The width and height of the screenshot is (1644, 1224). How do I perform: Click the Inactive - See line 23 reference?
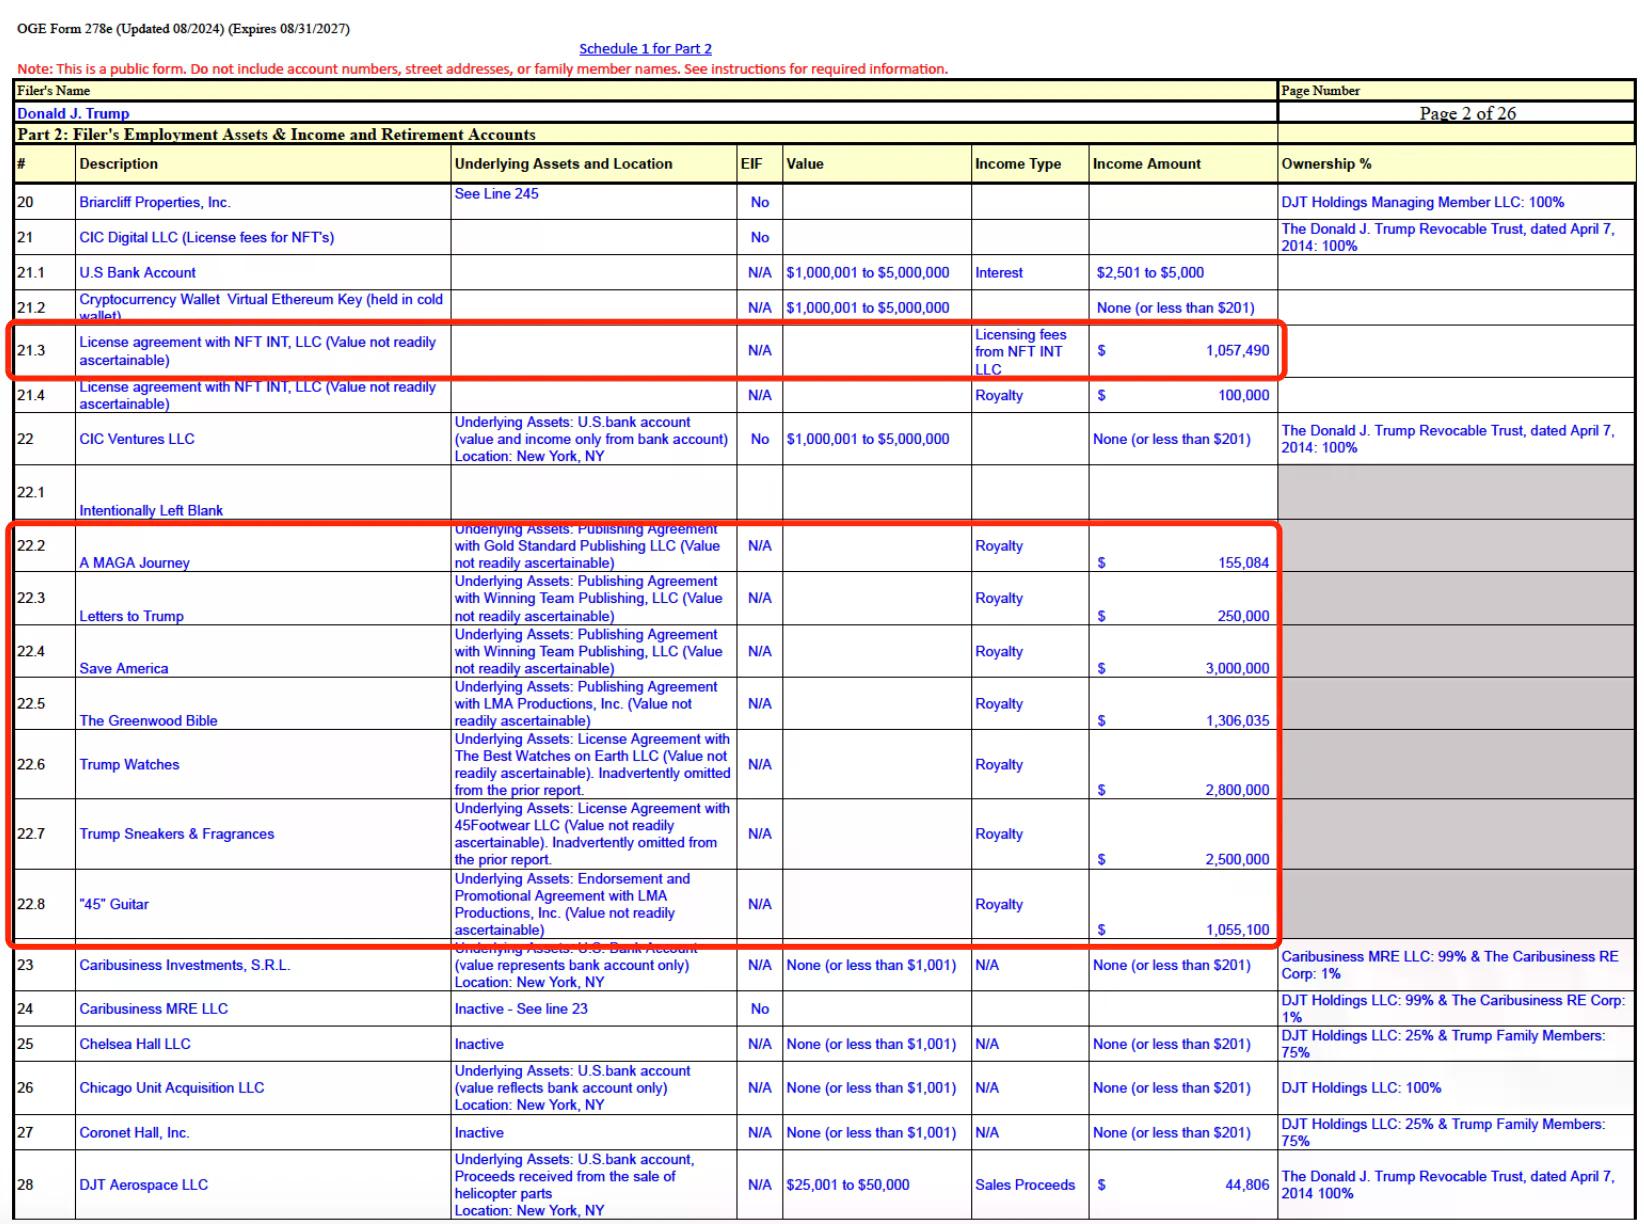click(521, 1009)
